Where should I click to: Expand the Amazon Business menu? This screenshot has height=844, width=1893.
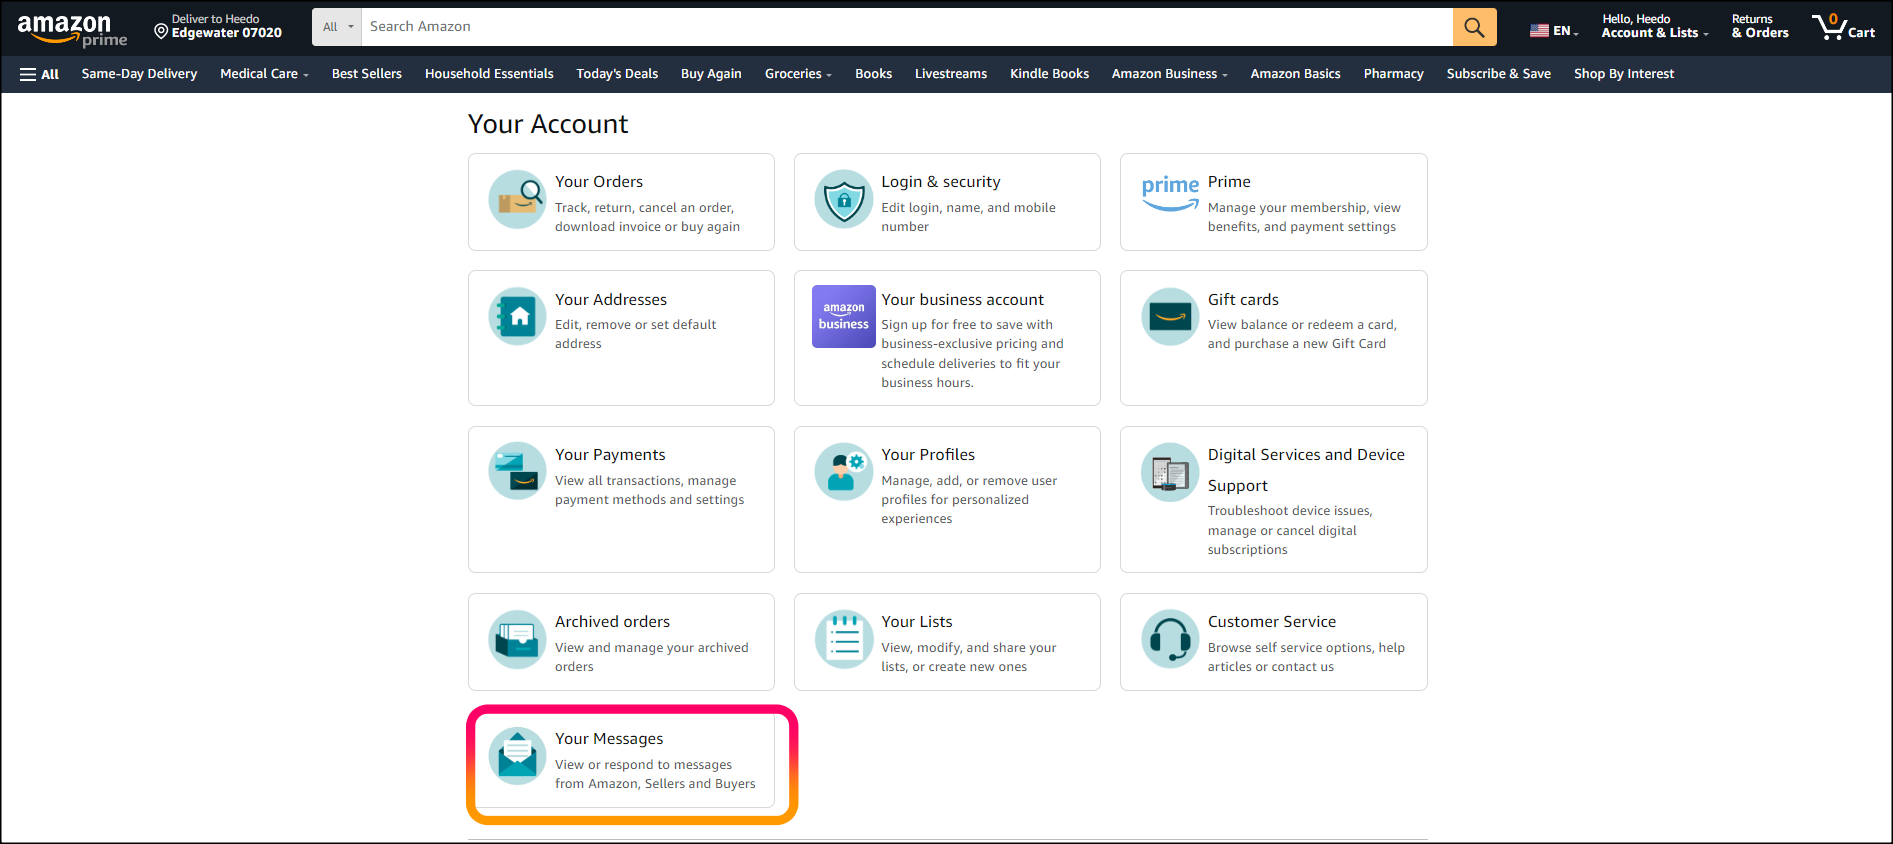(1169, 74)
